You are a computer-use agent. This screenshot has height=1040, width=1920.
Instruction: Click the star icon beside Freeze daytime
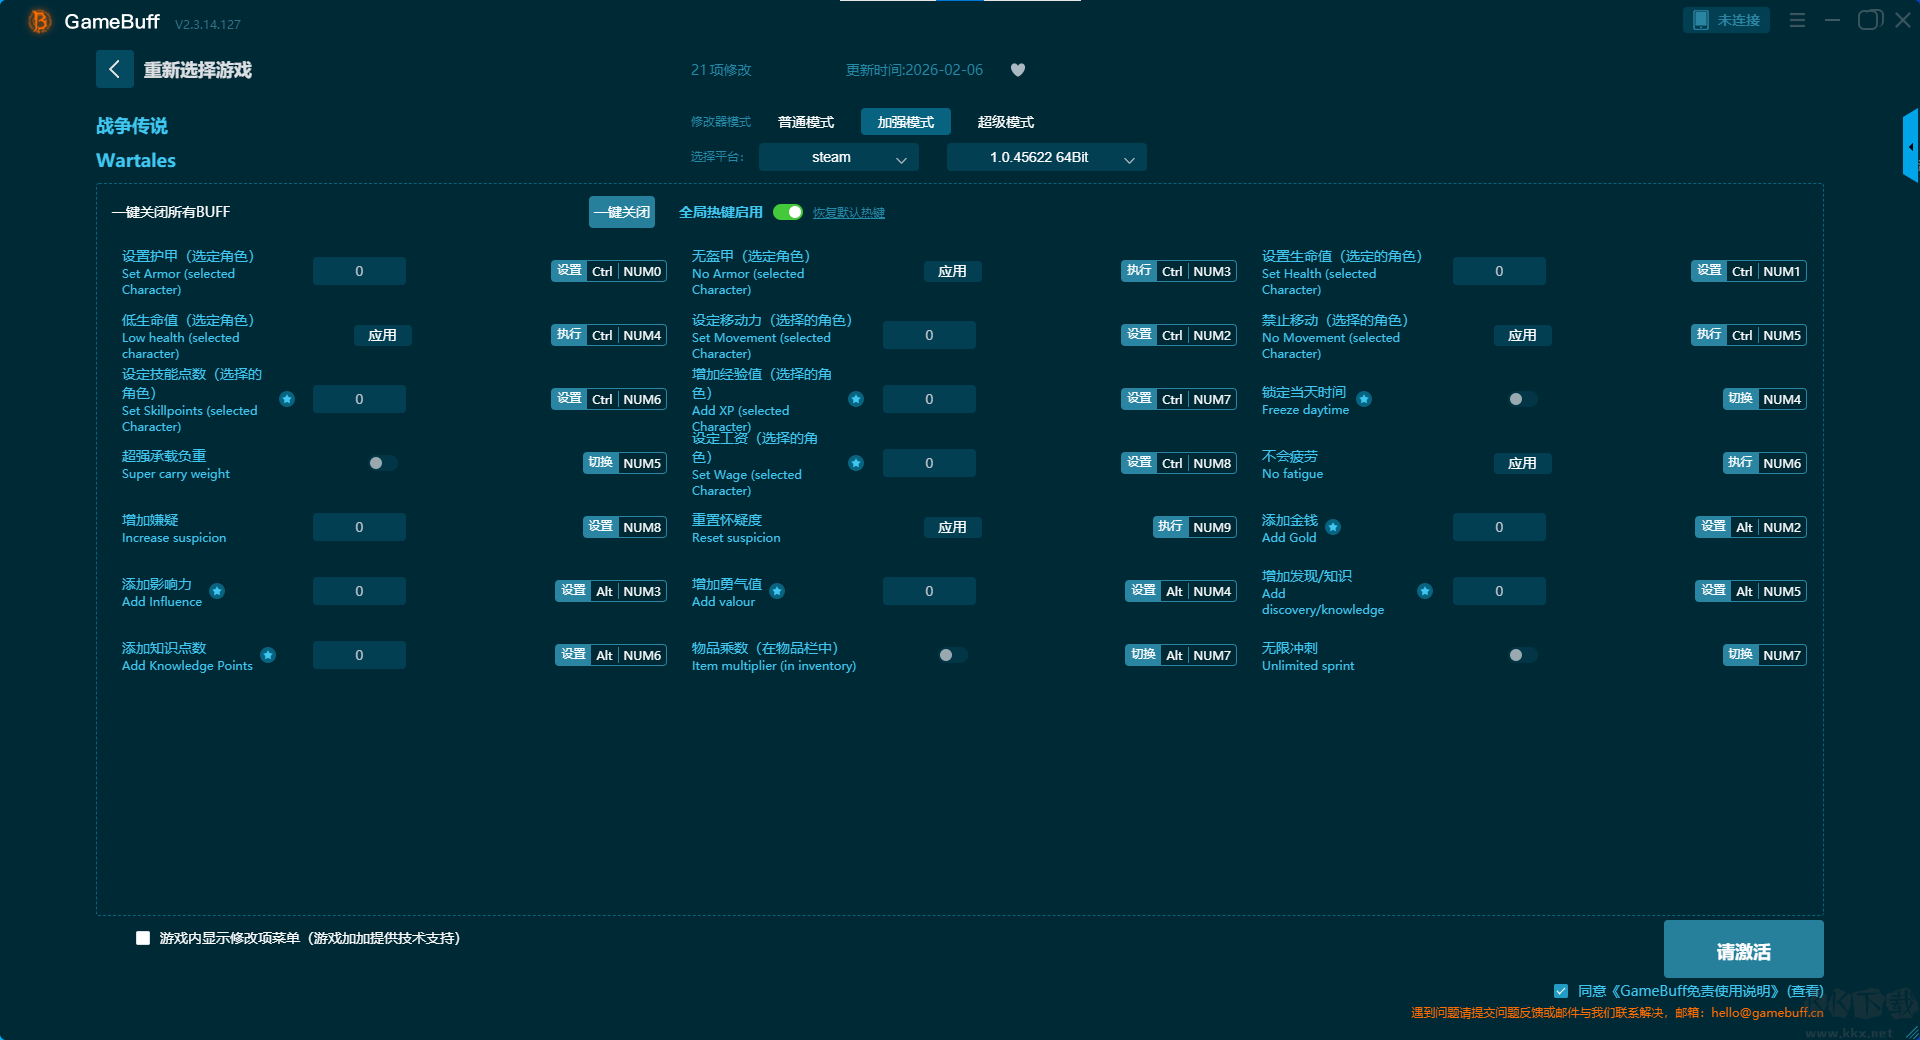1364,399
